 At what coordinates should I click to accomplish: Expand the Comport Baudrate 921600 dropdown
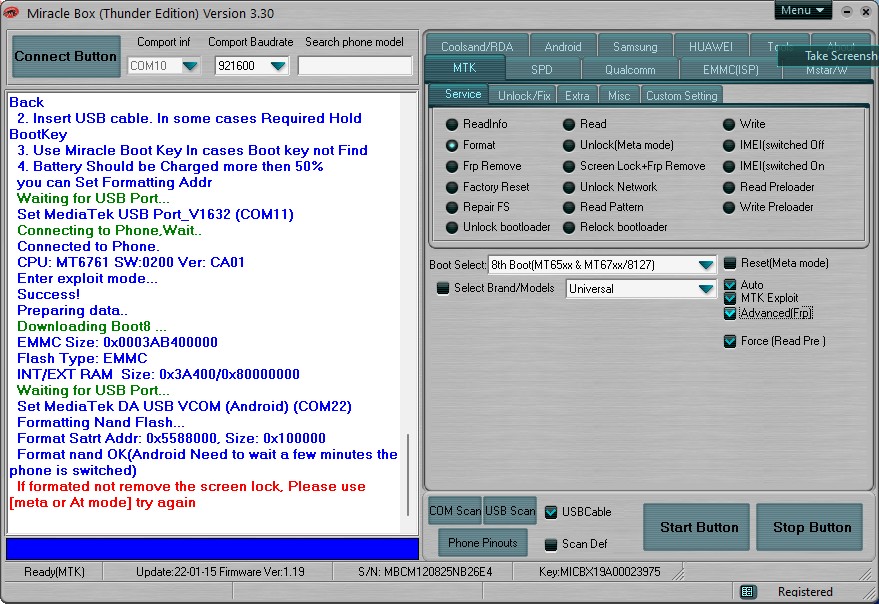(x=278, y=66)
